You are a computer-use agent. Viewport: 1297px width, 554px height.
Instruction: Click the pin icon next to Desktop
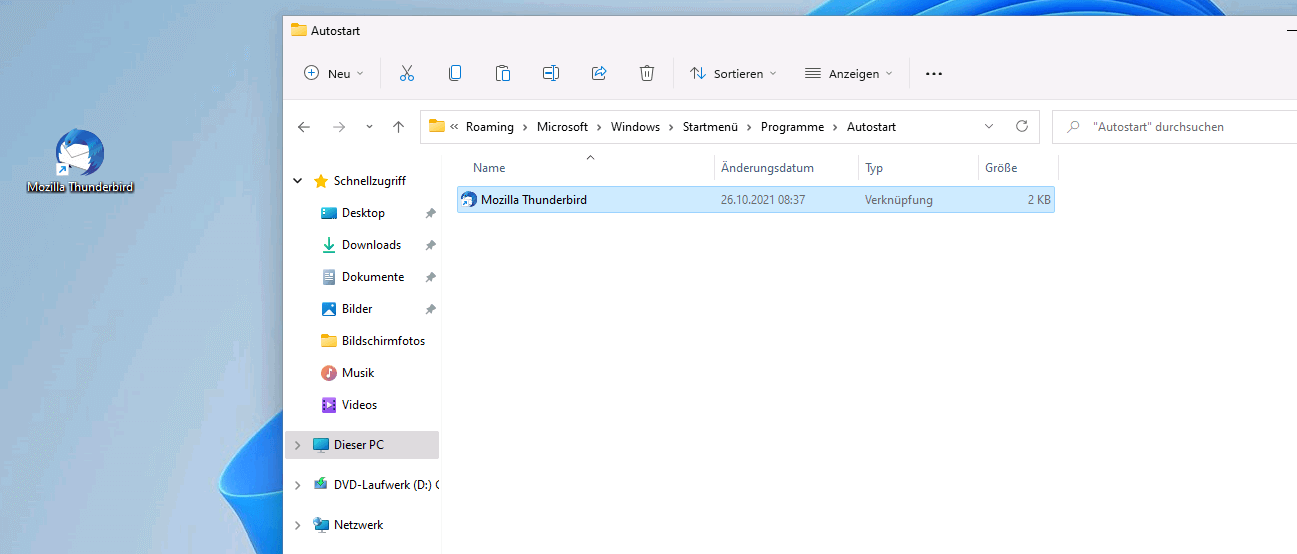coord(430,213)
